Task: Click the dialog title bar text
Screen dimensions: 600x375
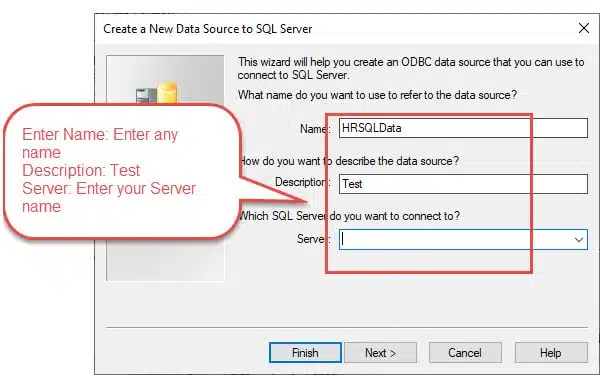Action: tap(208, 29)
